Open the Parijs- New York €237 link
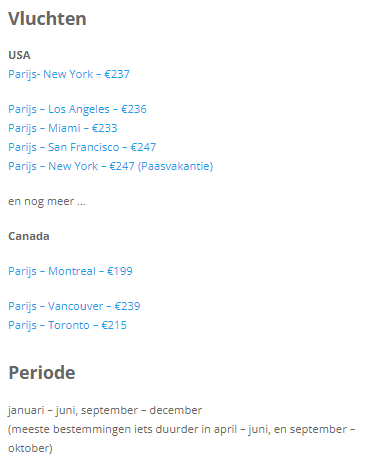Screen dimensions: 366x462 coord(69,74)
